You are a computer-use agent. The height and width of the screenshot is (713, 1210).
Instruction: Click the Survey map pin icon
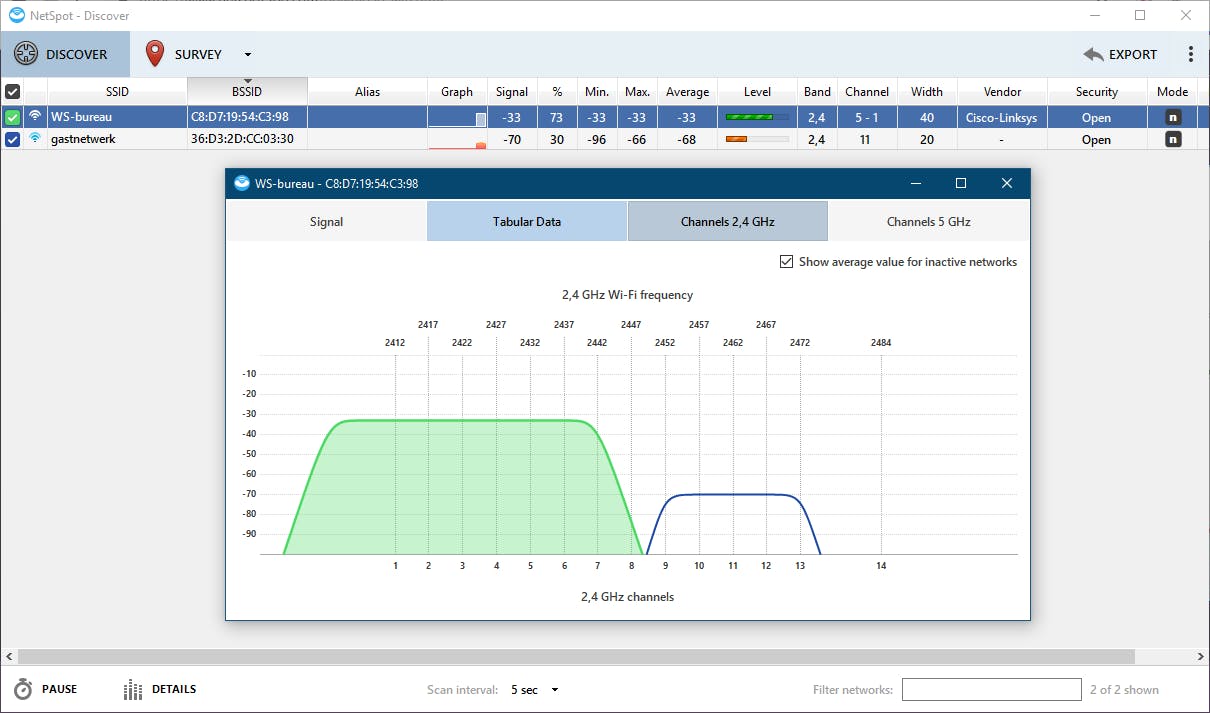pyautogui.click(x=154, y=54)
